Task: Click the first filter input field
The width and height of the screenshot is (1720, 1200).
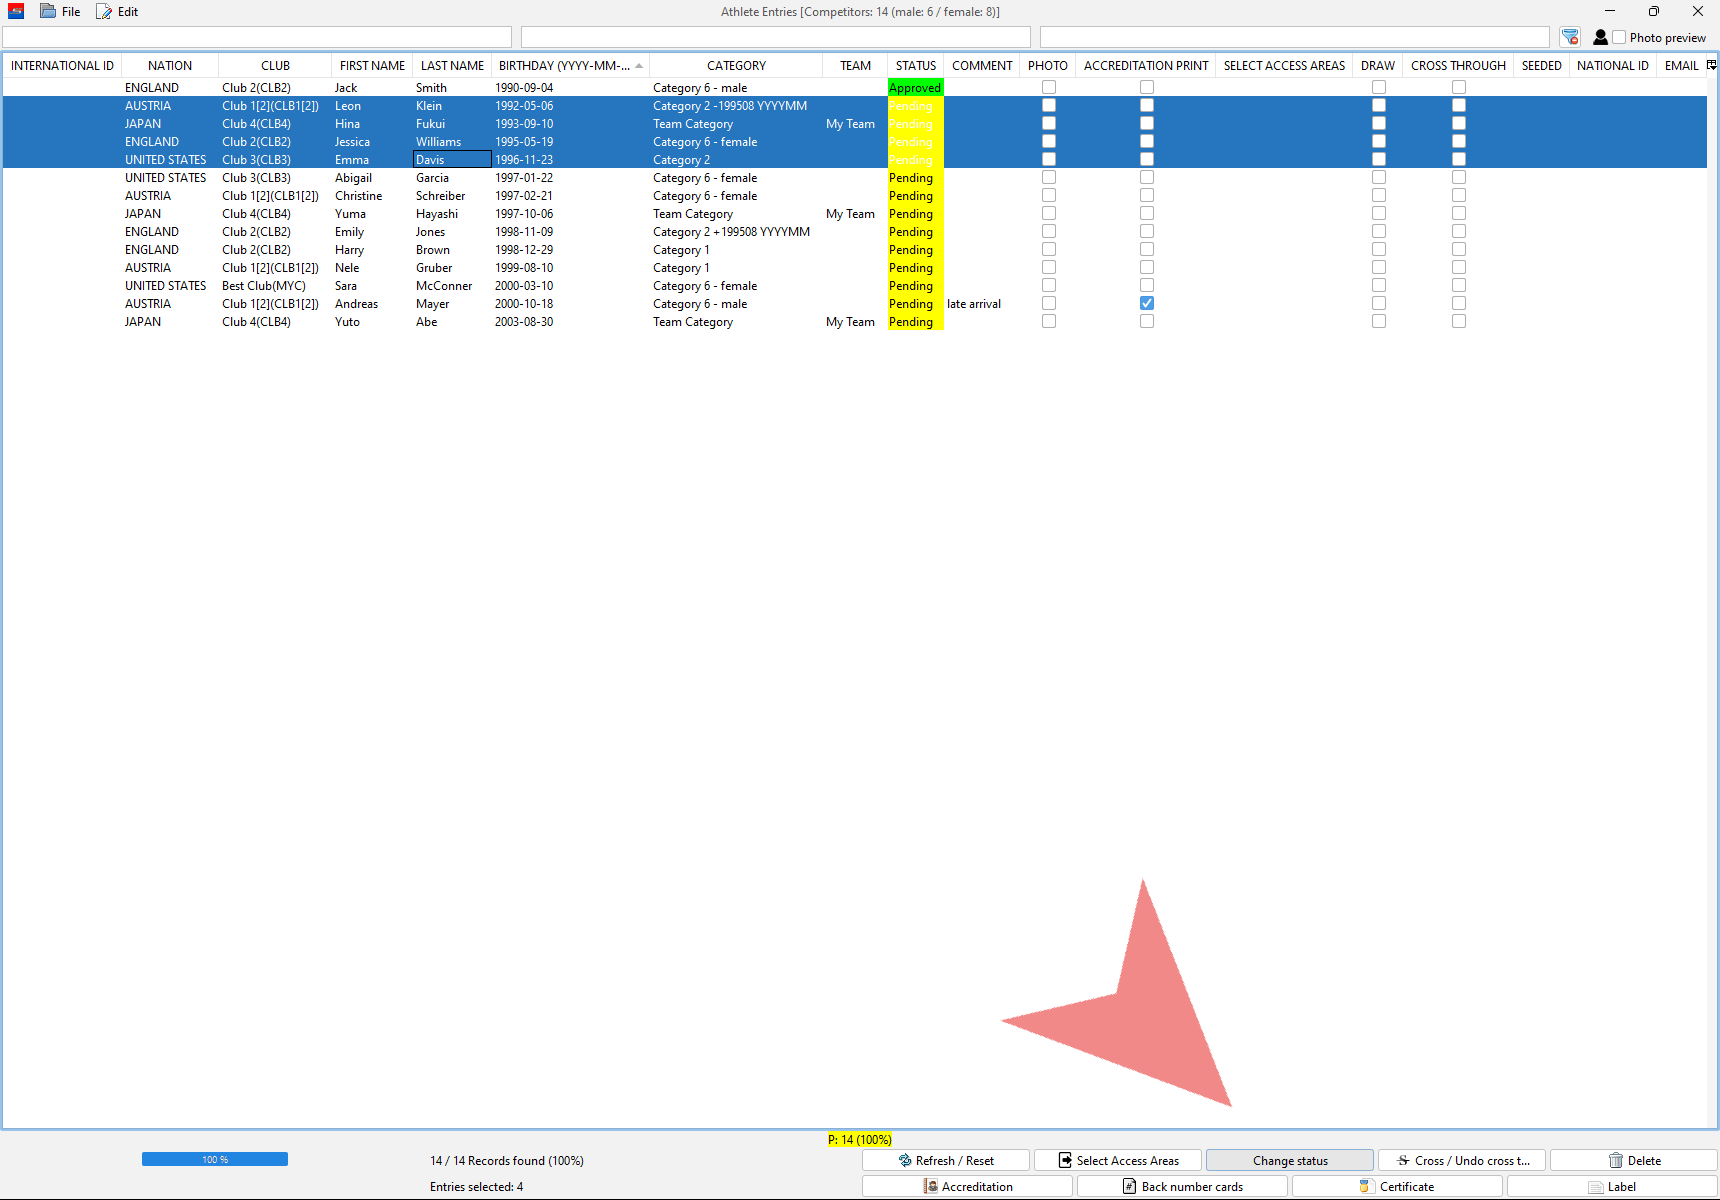Action: click(257, 37)
